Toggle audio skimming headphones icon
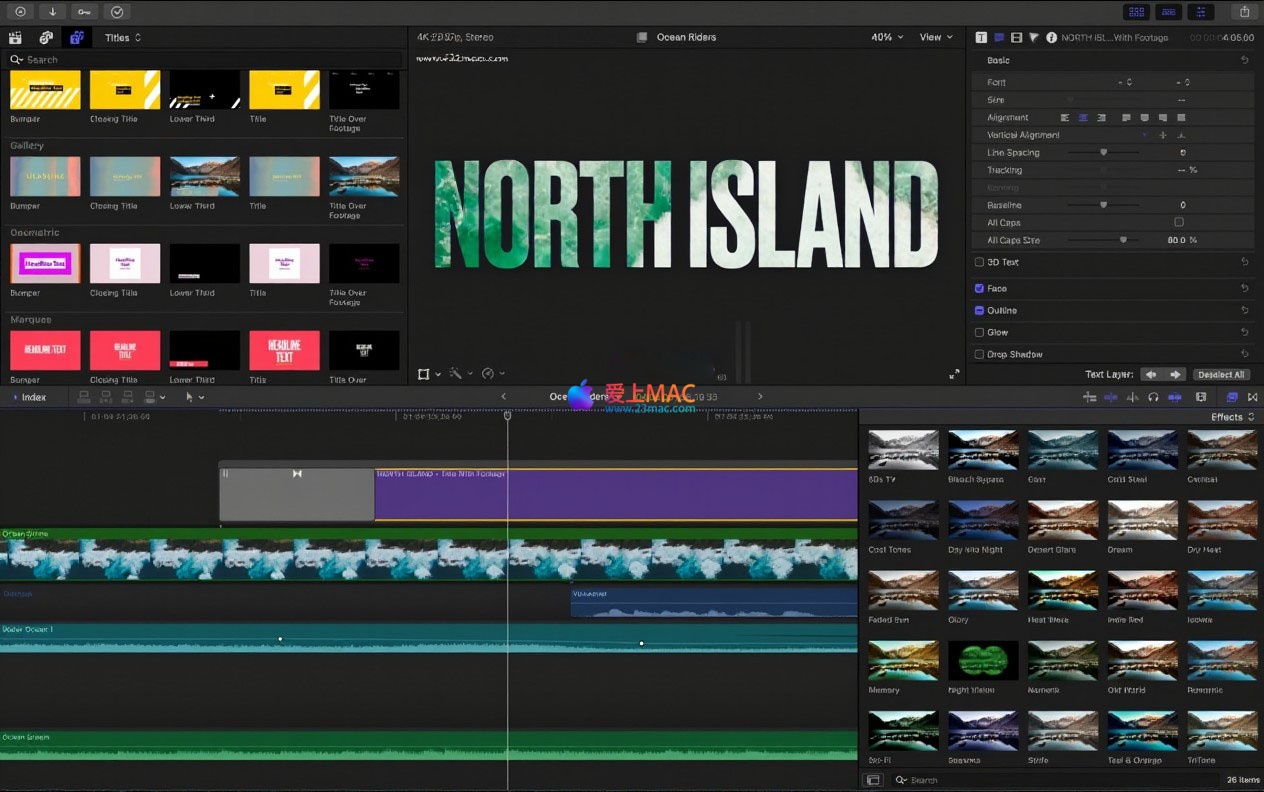Screen dimensions: 1264x792 1153,397
